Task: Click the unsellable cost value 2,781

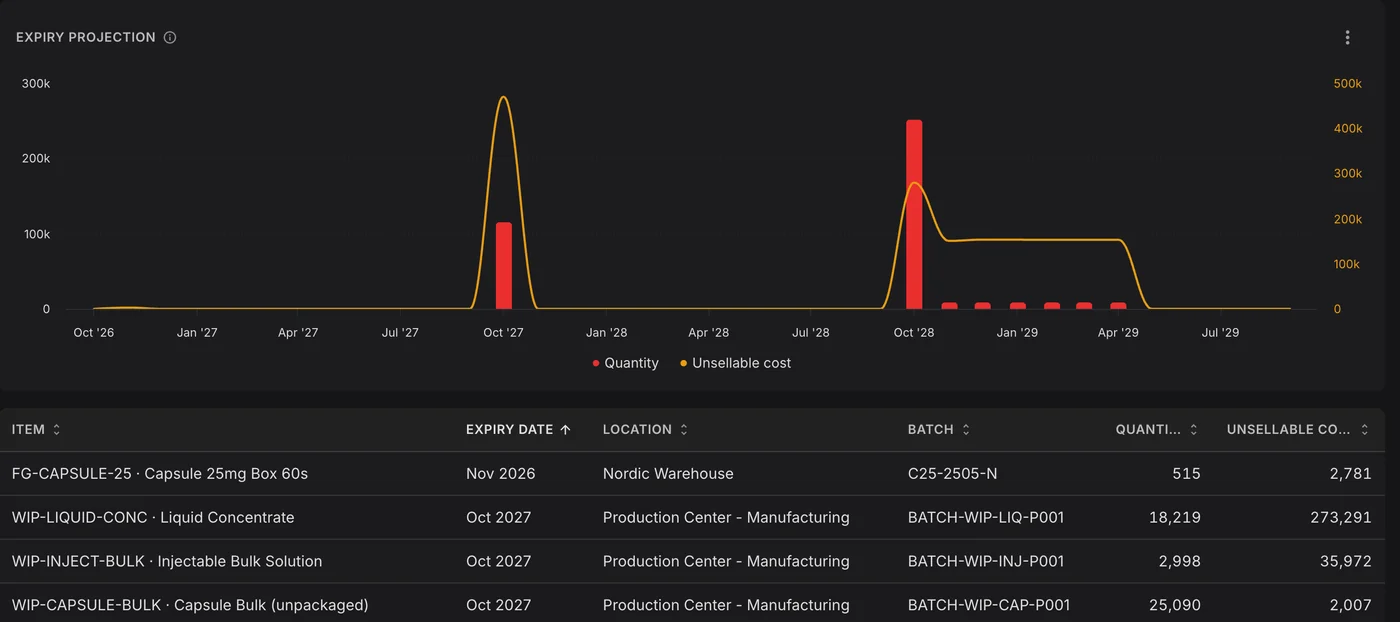Action: 1351,473
